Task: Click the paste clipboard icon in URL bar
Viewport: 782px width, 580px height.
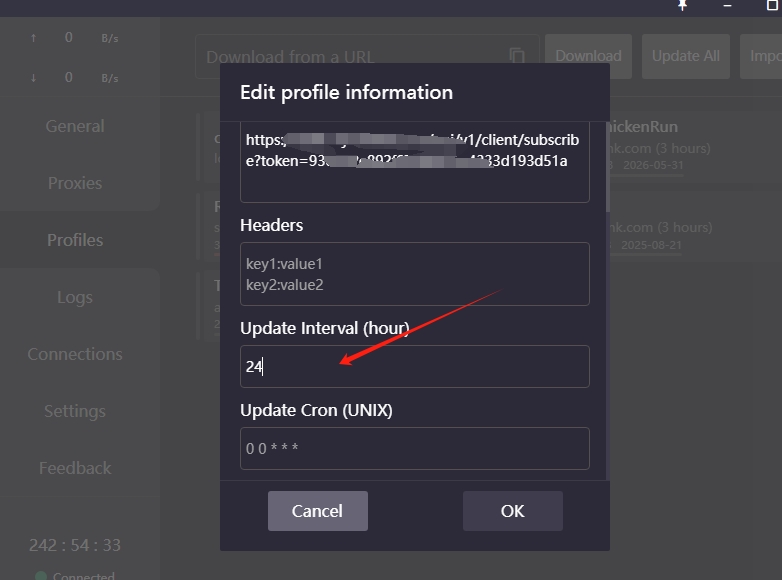Action: tap(516, 56)
